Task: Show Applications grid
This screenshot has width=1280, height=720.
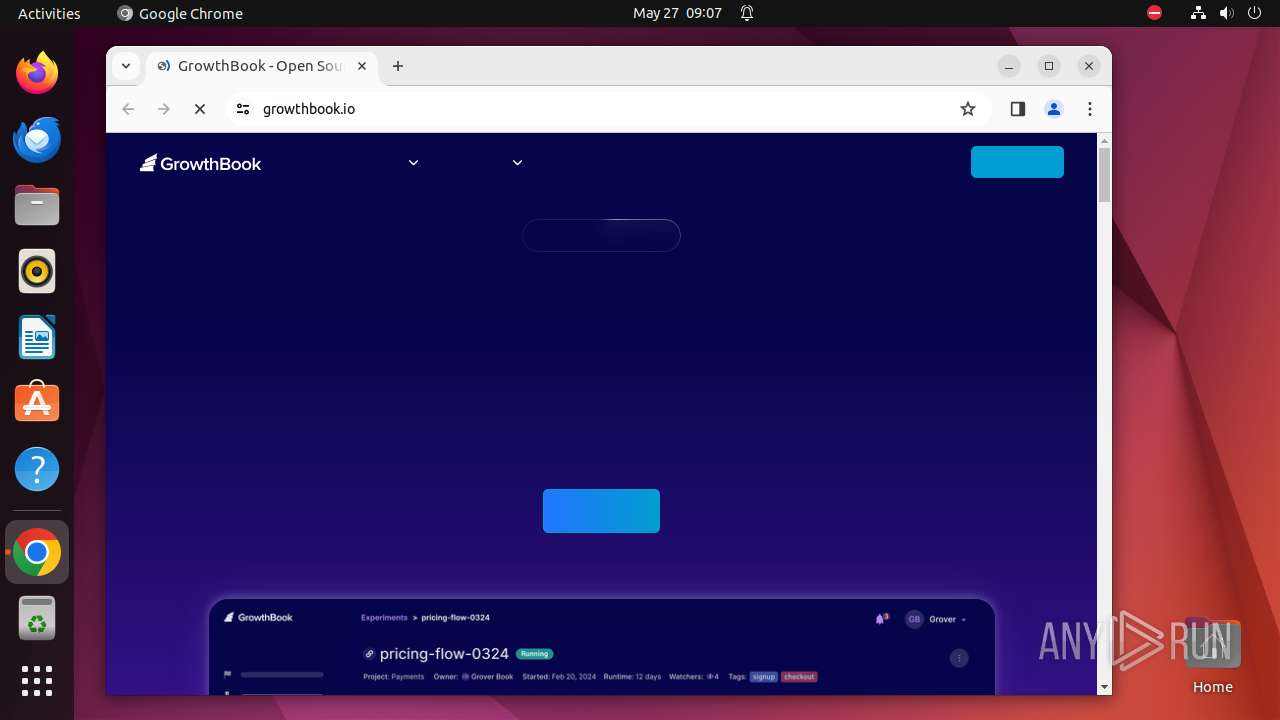Action: point(37,681)
